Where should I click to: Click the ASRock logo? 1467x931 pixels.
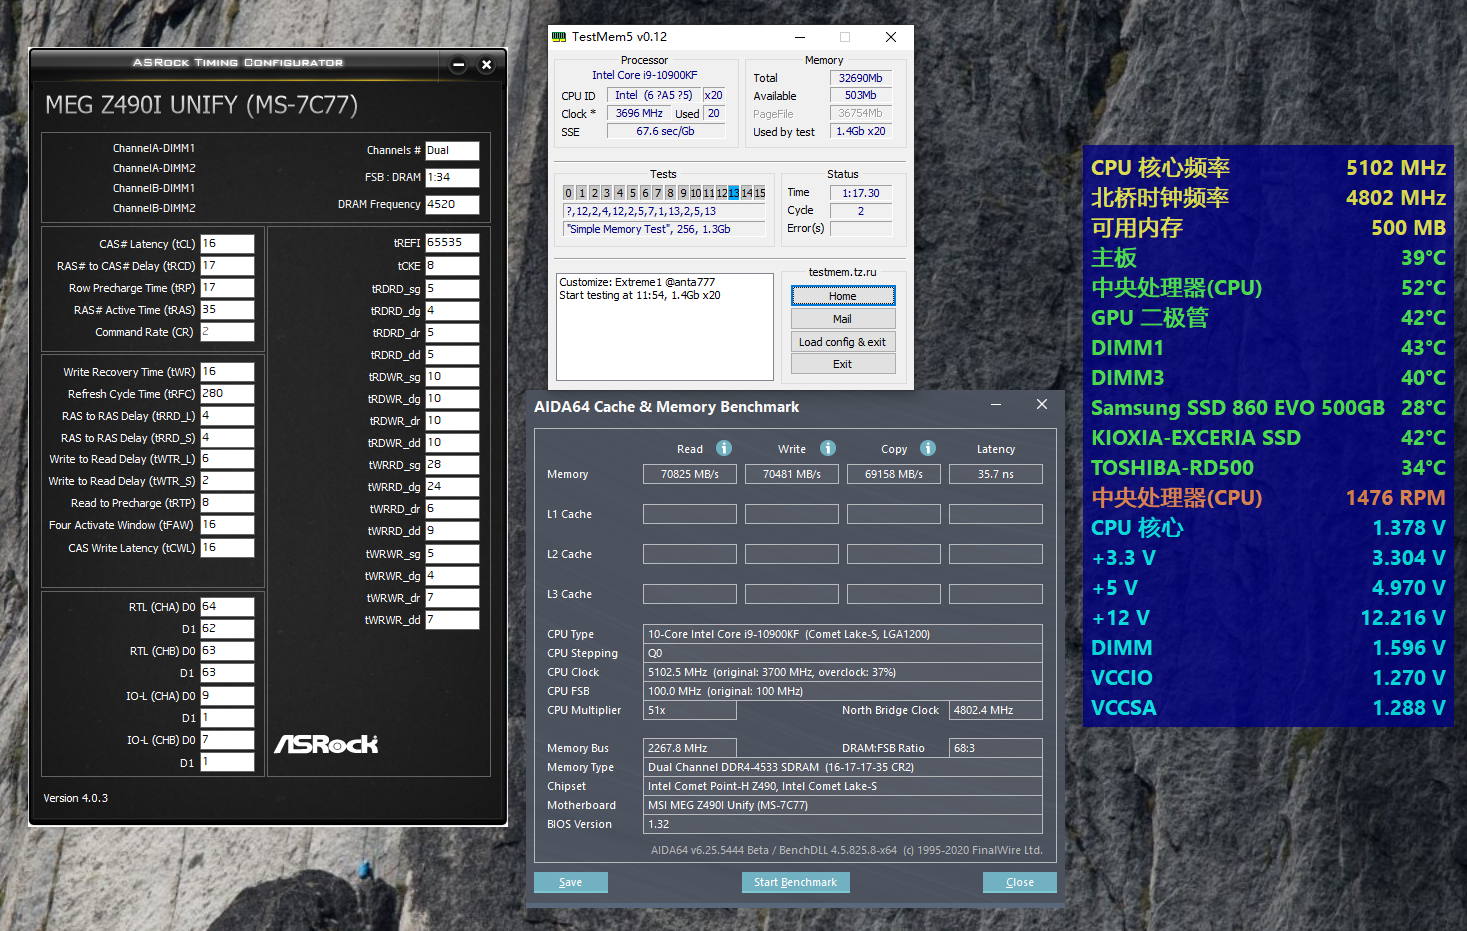[326, 744]
